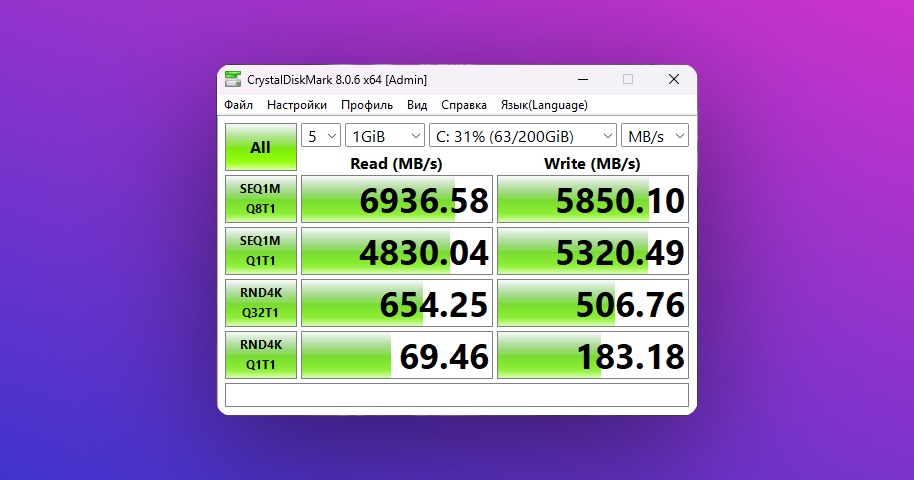
Task: Click the SEQ1M Q8T1 read result 6936.58
Action: (x=397, y=199)
